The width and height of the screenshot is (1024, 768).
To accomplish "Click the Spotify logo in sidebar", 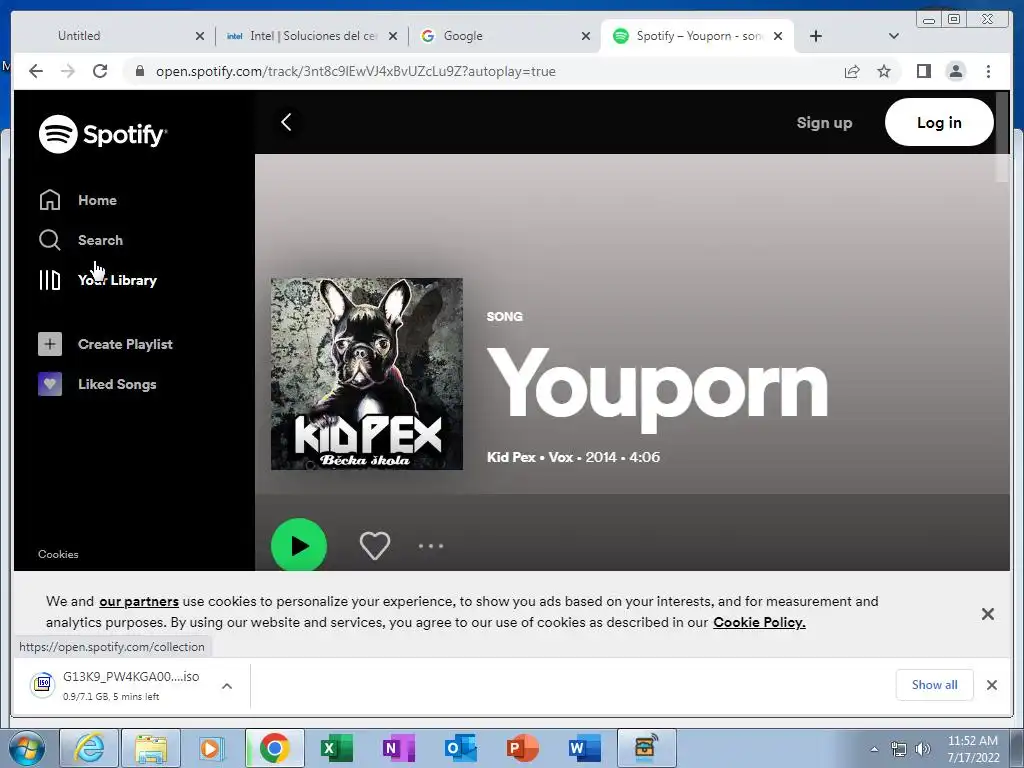I will coord(103,134).
